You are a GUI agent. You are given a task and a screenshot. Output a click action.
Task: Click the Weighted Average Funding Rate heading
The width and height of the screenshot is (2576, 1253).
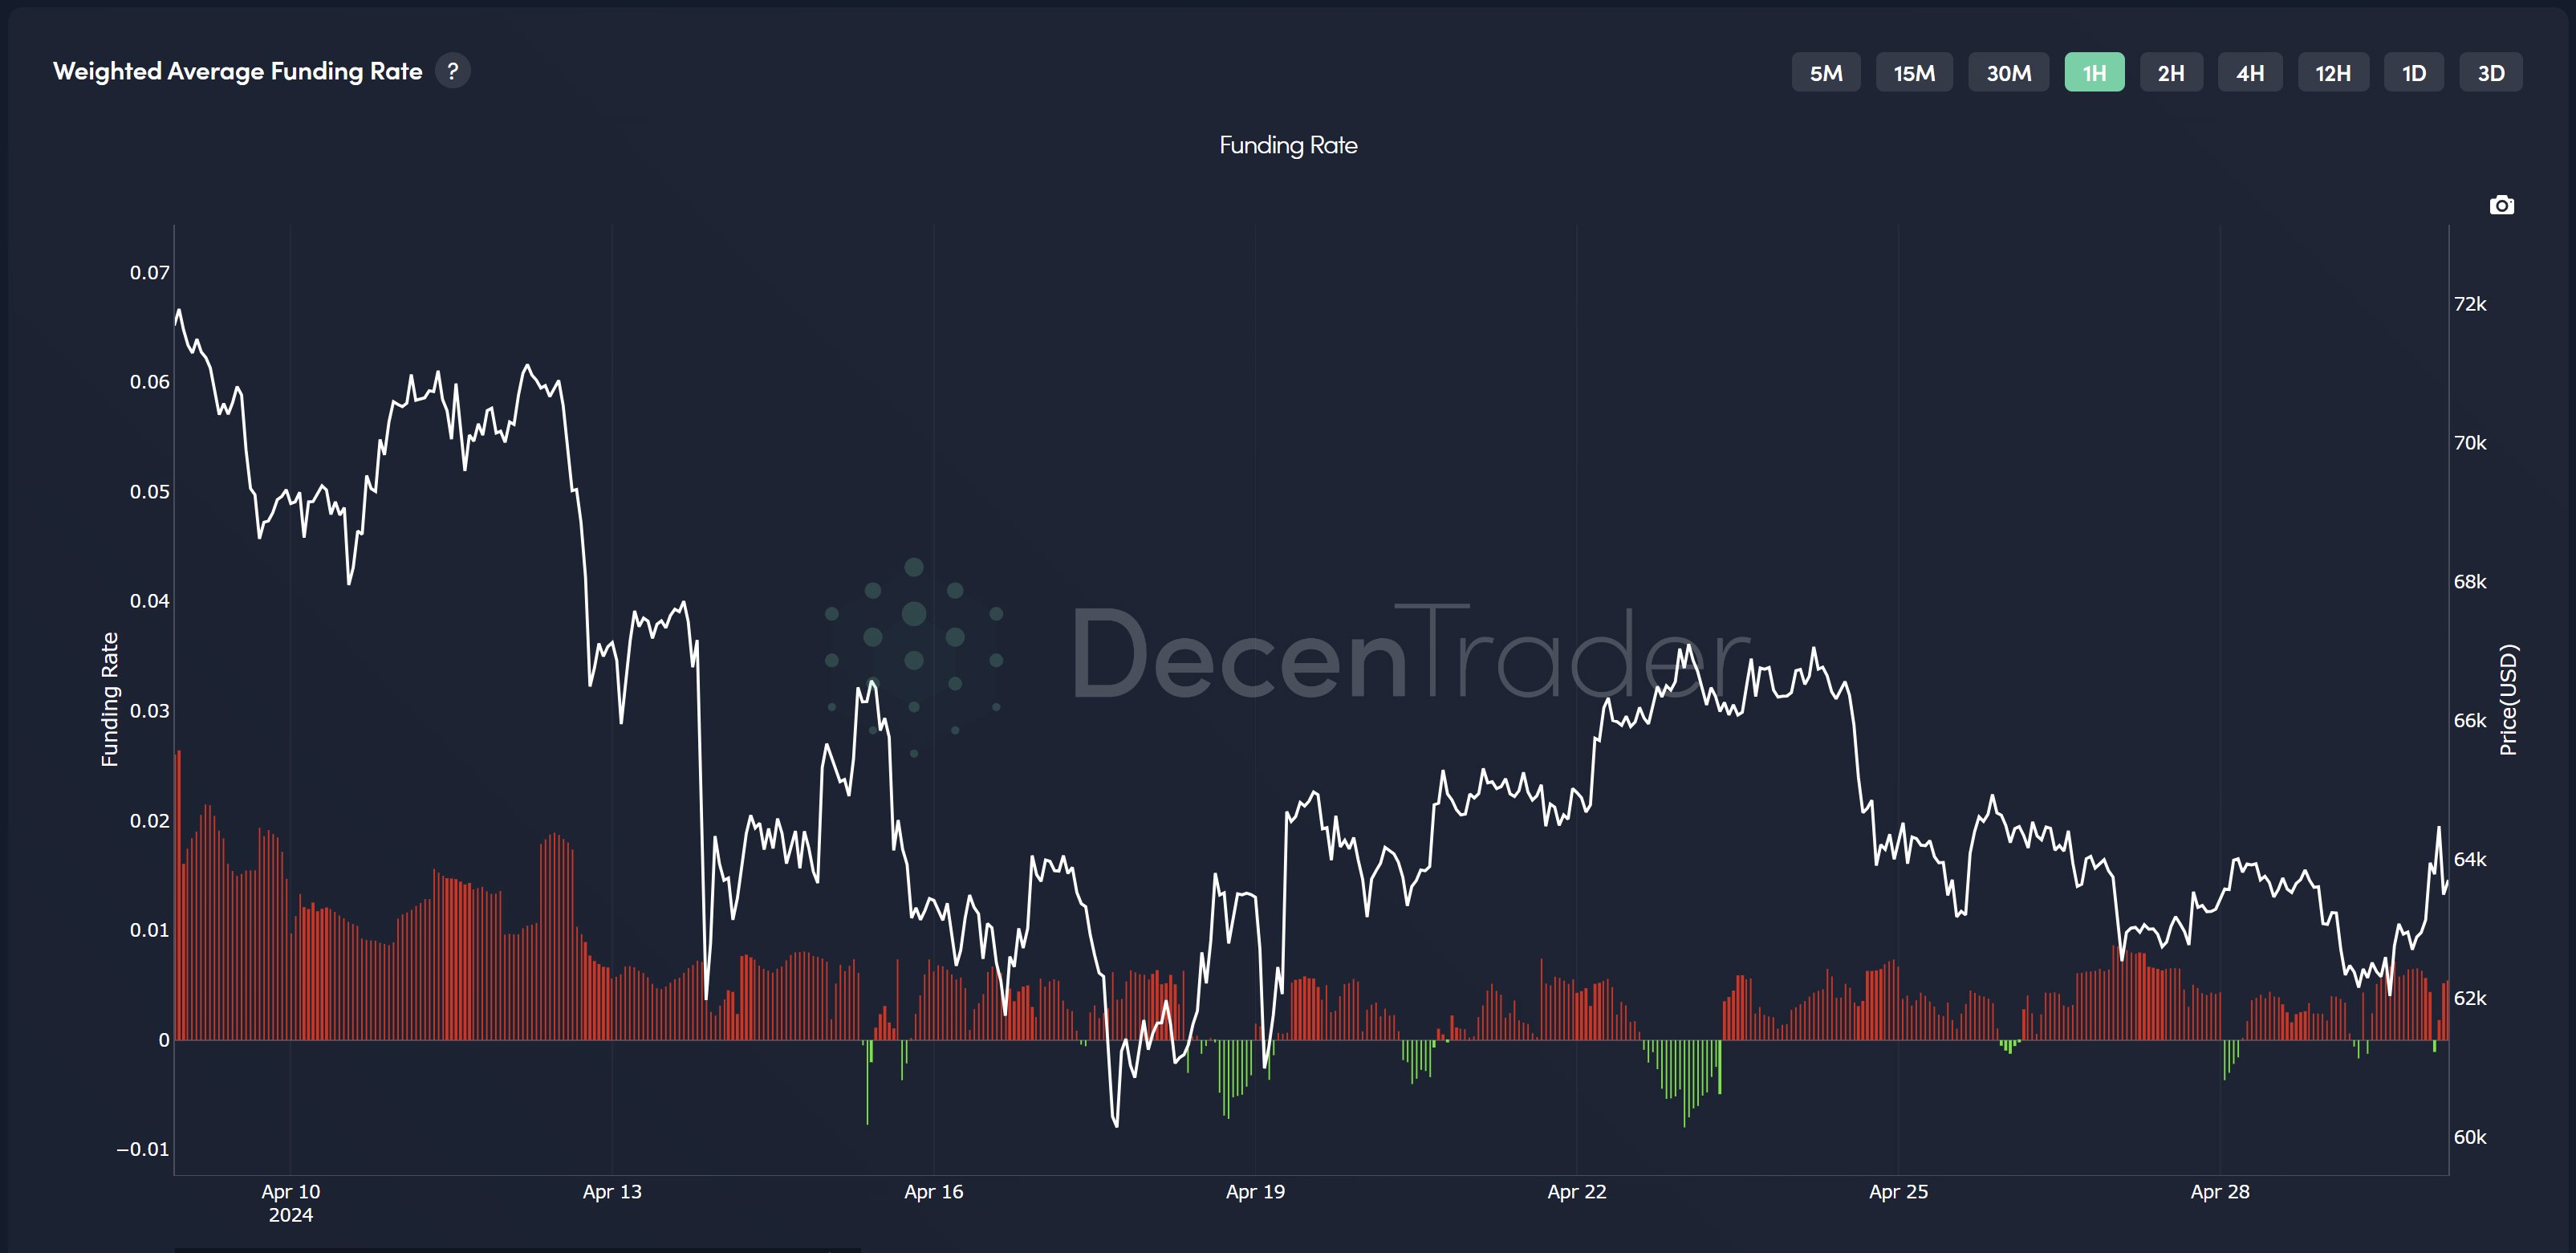coord(238,71)
